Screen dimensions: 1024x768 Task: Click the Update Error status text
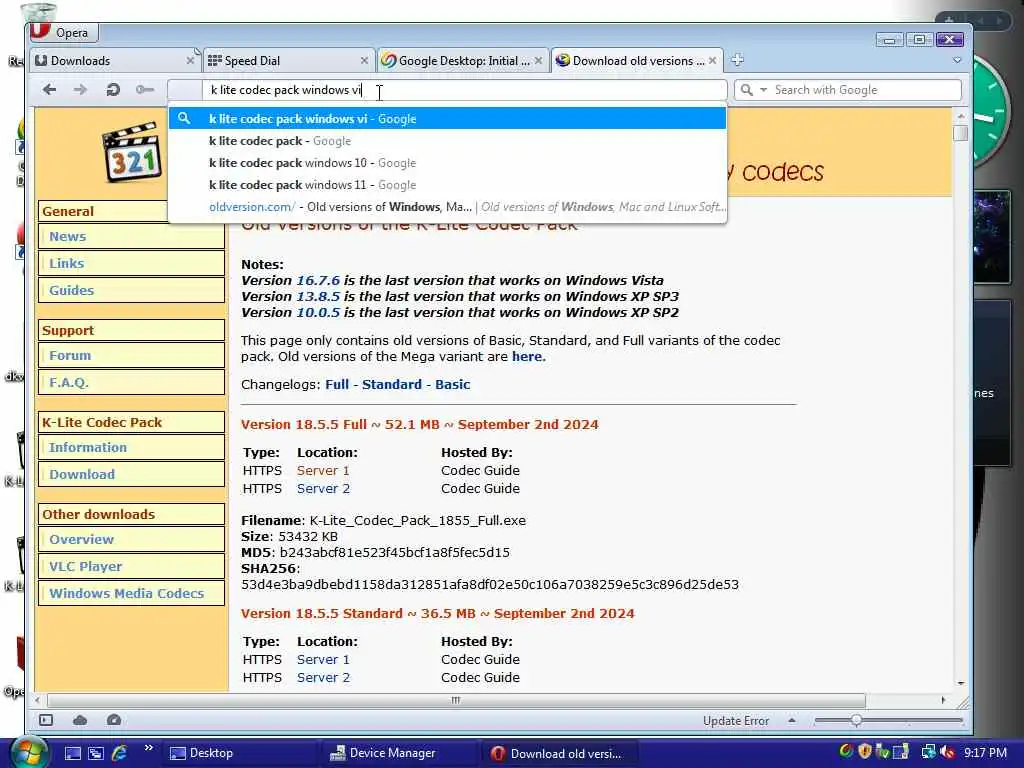pos(736,721)
